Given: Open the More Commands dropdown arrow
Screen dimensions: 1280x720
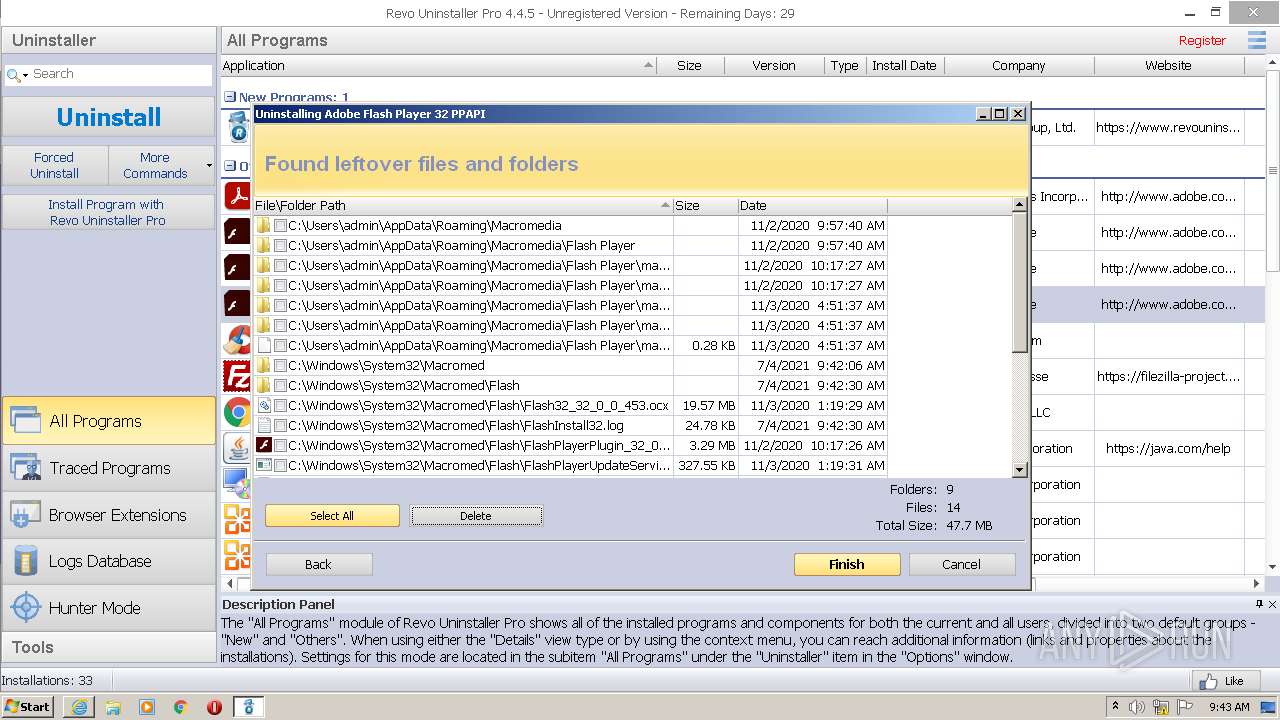Looking at the screenshot, I should coord(209,165).
